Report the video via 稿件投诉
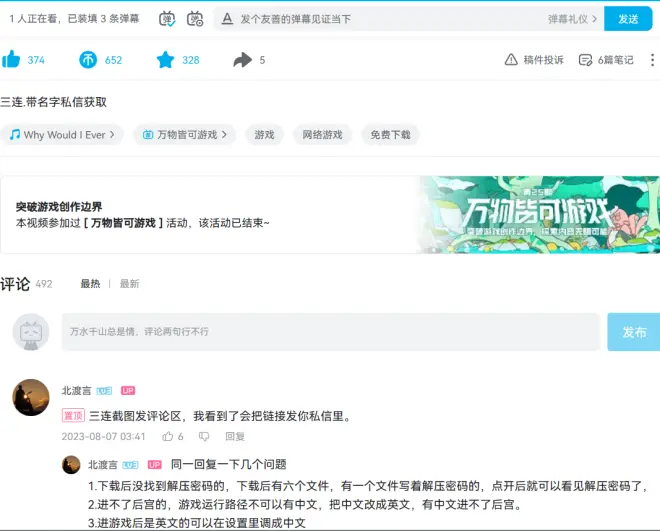 pyautogui.click(x=535, y=60)
